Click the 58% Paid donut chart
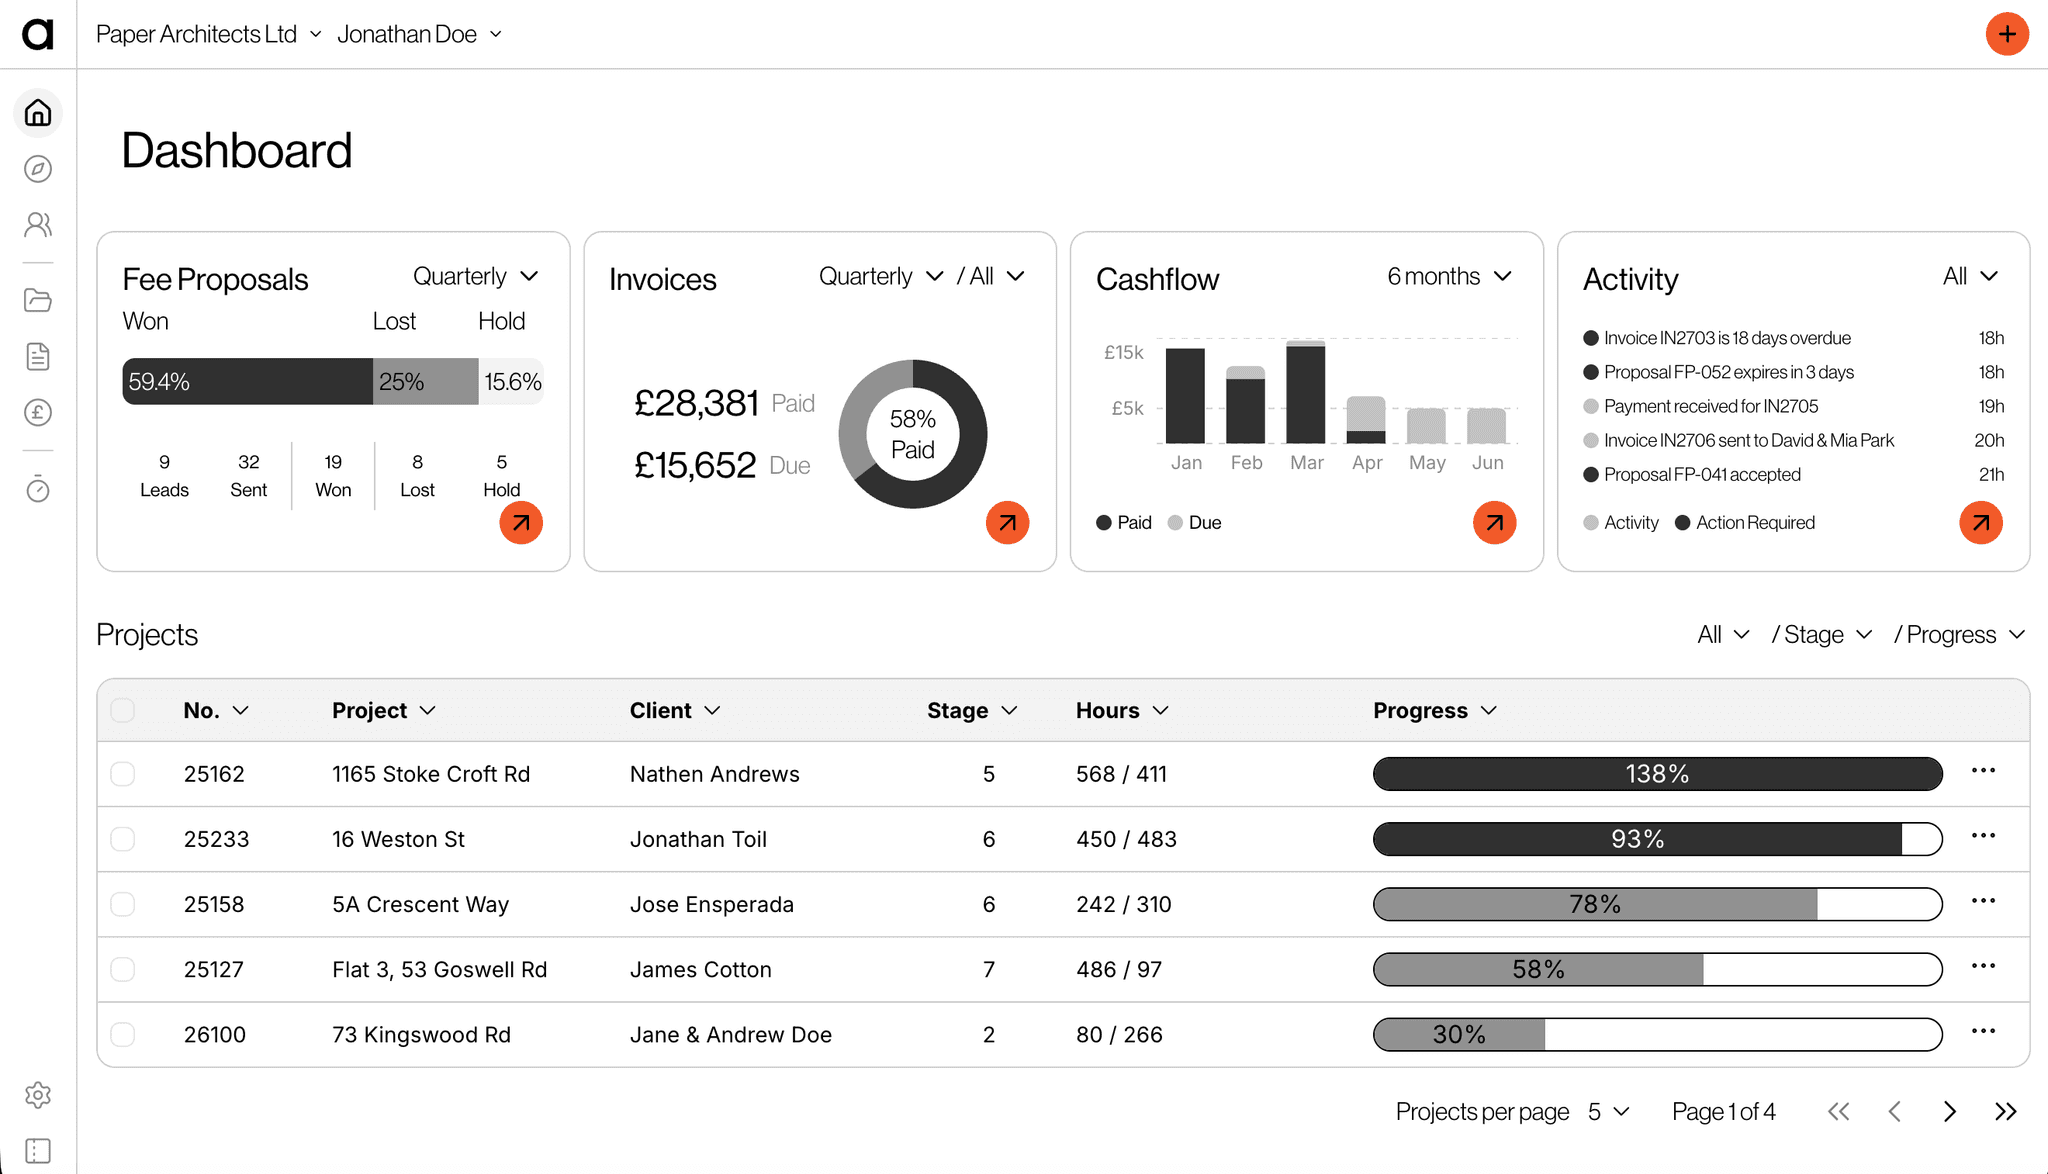The width and height of the screenshot is (2048, 1174). click(913, 434)
